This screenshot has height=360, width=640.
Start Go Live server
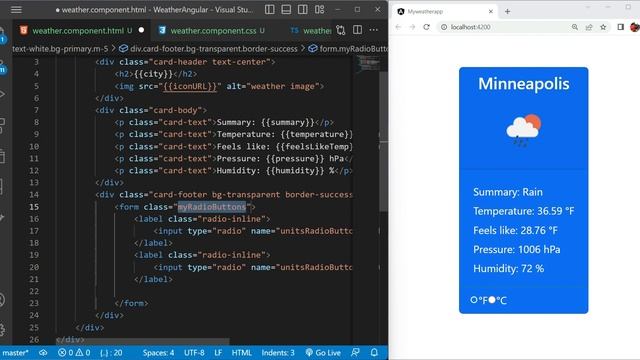coord(323,353)
